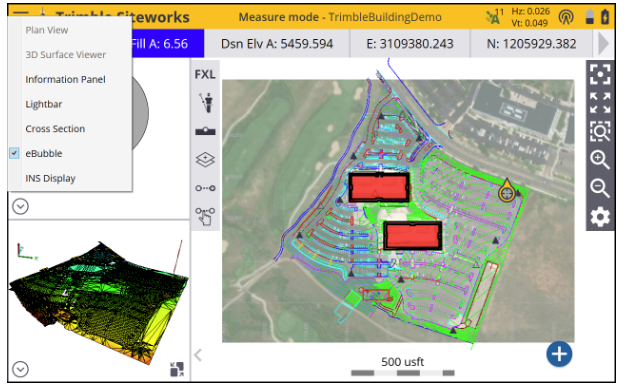Maximize the 3D surface view panel
This screenshot has height=390, width=627.
tap(177, 369)
